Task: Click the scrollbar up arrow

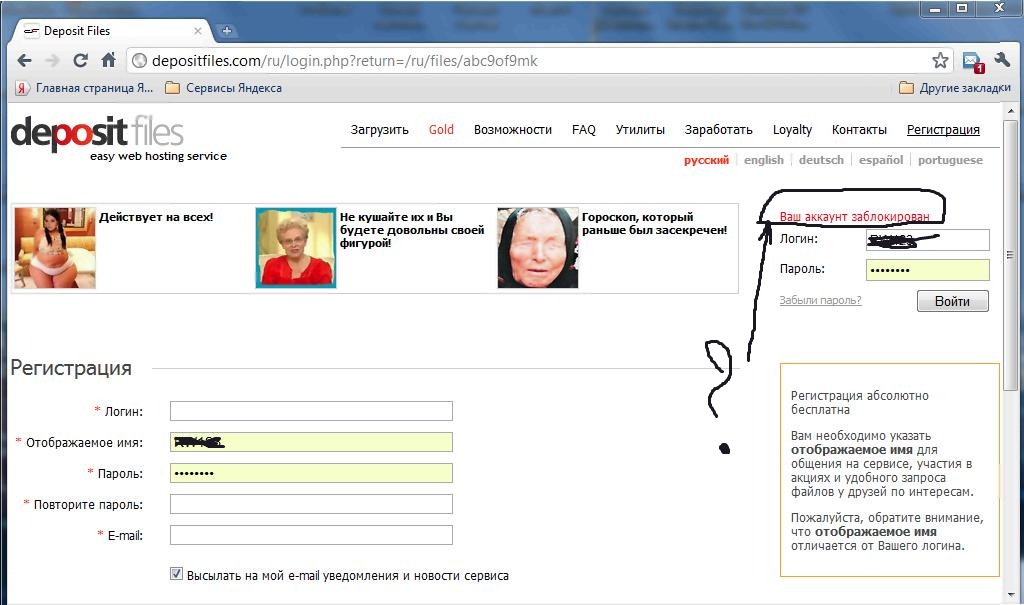Action: click(1010, 109)
